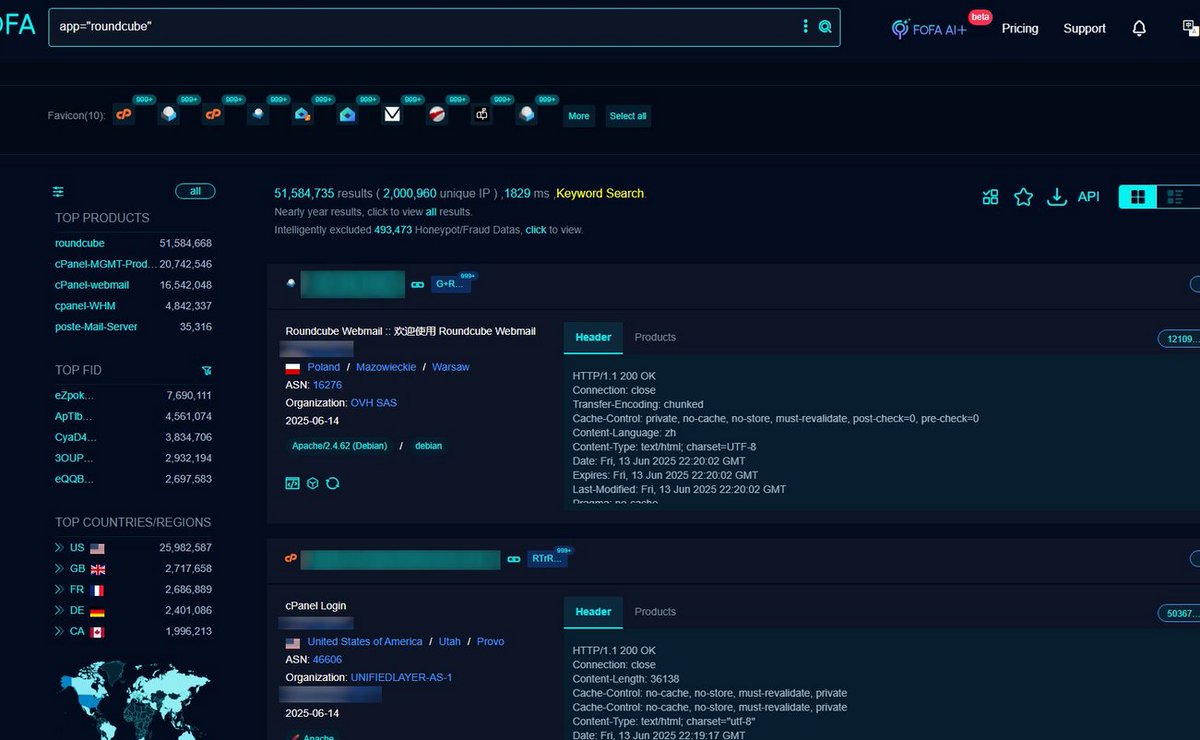Switch to list view layout
This screenshot has height=740, width=1200.
click(1176, 197)
